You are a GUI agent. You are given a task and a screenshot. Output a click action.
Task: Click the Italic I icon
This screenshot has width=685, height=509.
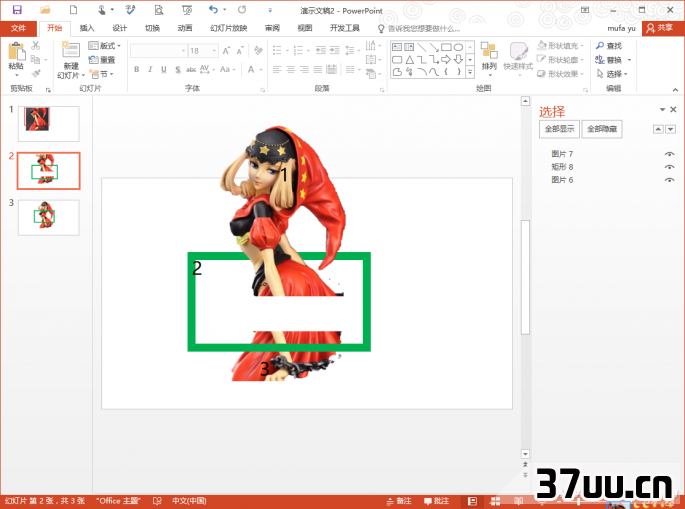click(x=150, y=69)
